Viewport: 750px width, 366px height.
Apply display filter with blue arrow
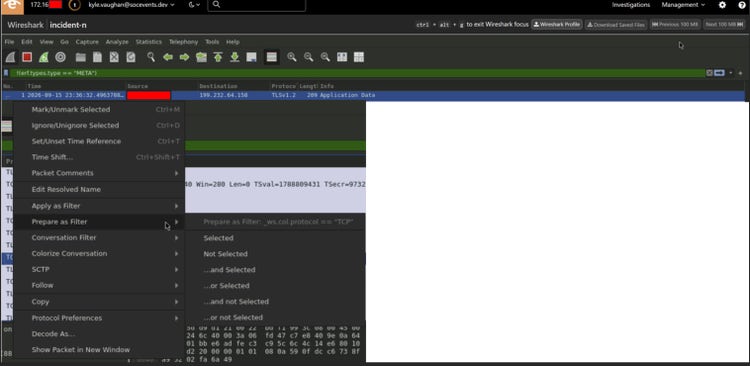(x=719, y=73)
